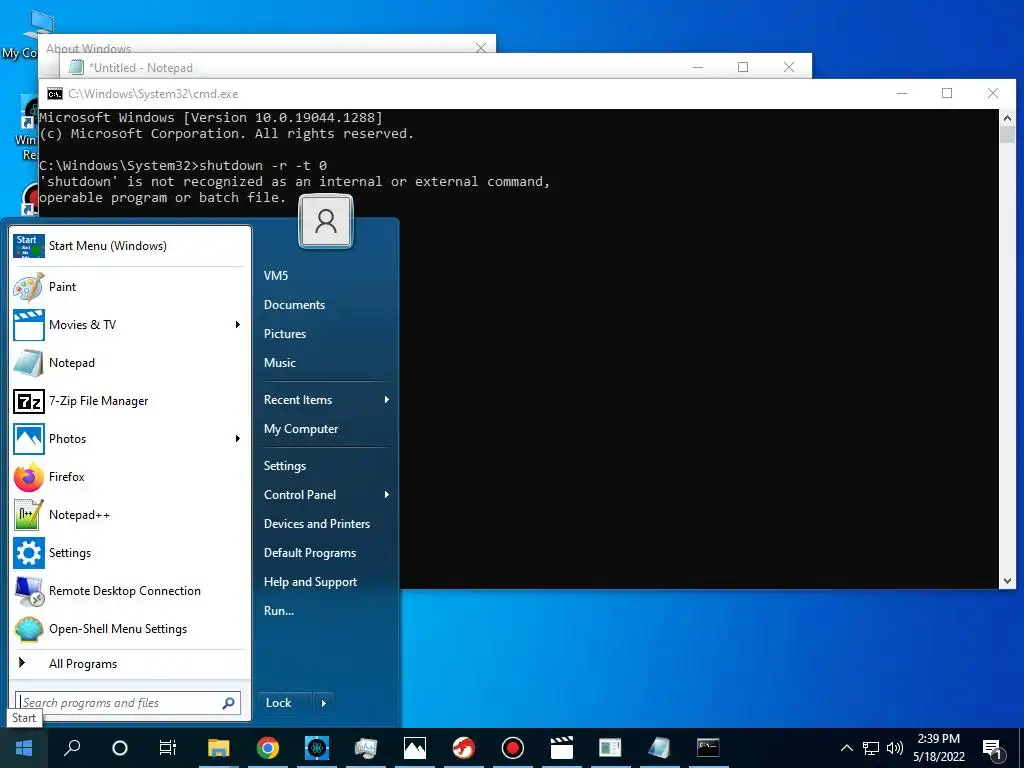Maximize the Untitled - Notepad window
This screenshot has height=768, width=1024.
pyautogui.click(x=743, y=67)
